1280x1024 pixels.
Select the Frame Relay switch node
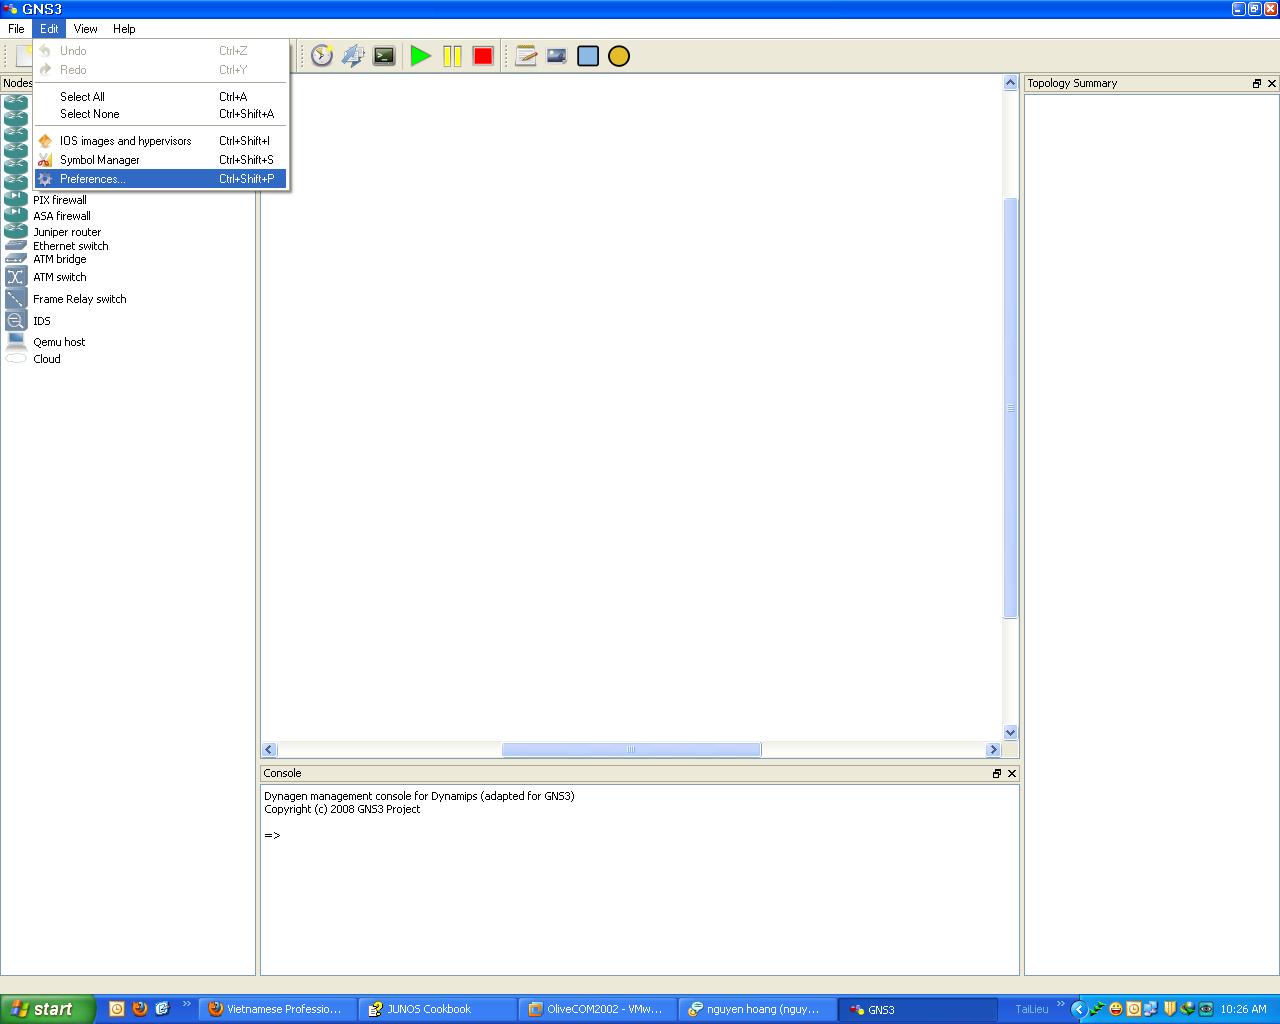(79, 299)
